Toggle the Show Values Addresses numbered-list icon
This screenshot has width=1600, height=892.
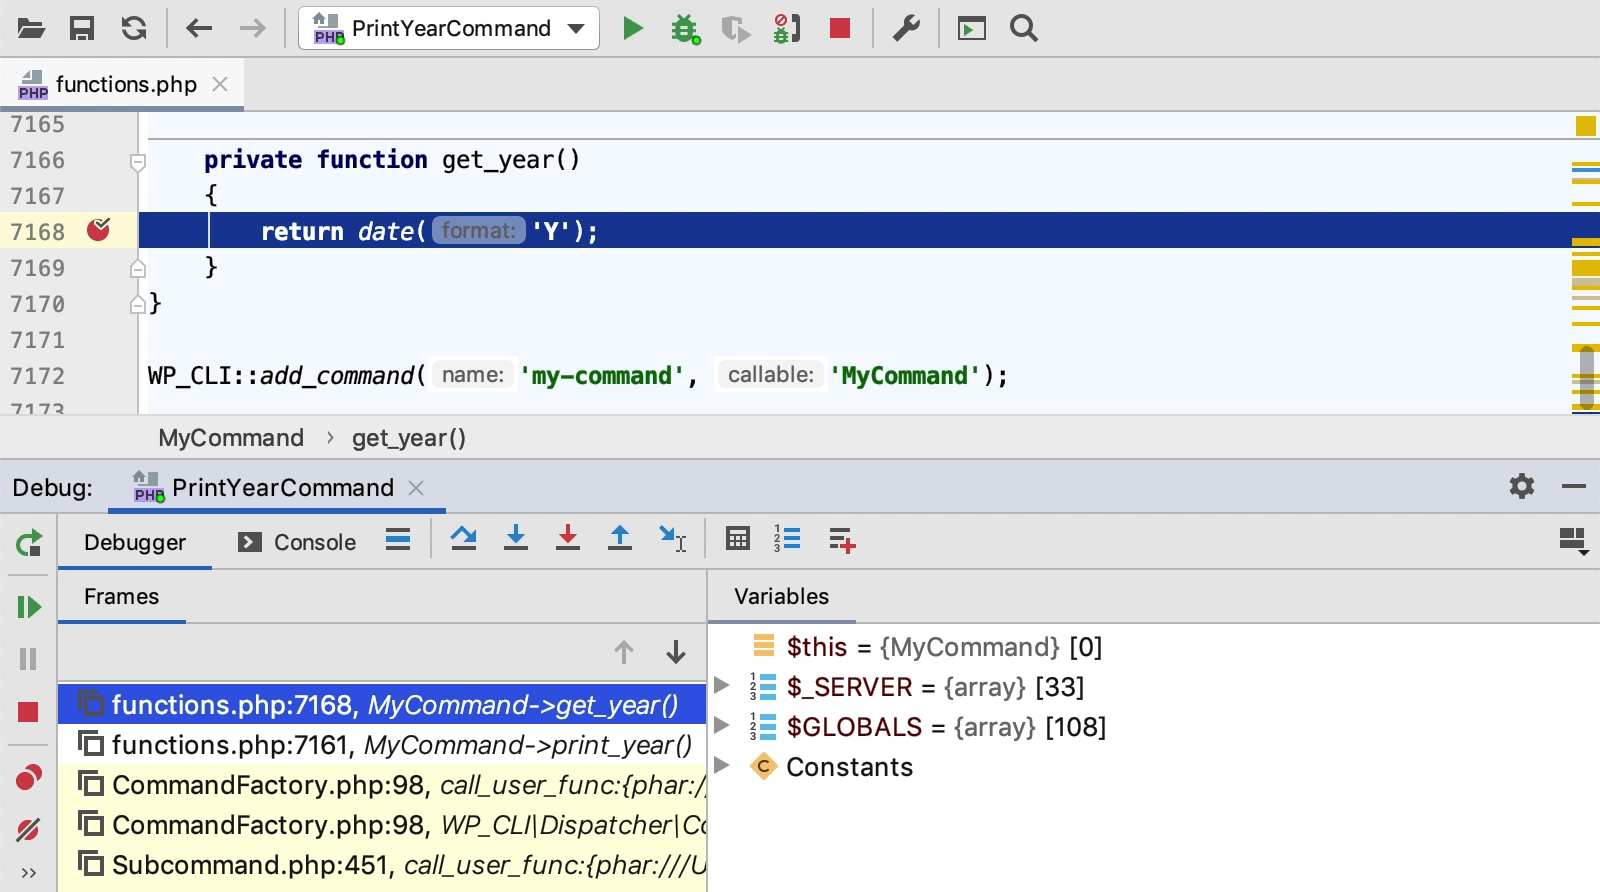pos(787,539)
